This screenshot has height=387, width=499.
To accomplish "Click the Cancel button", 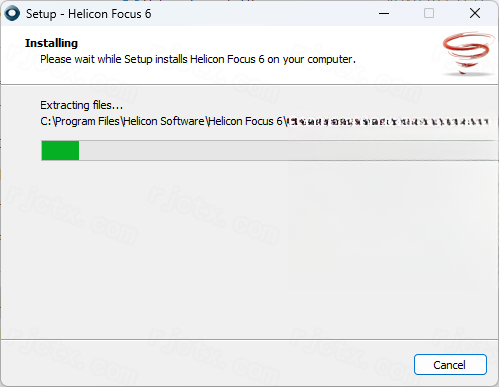I will coord(450,365).
